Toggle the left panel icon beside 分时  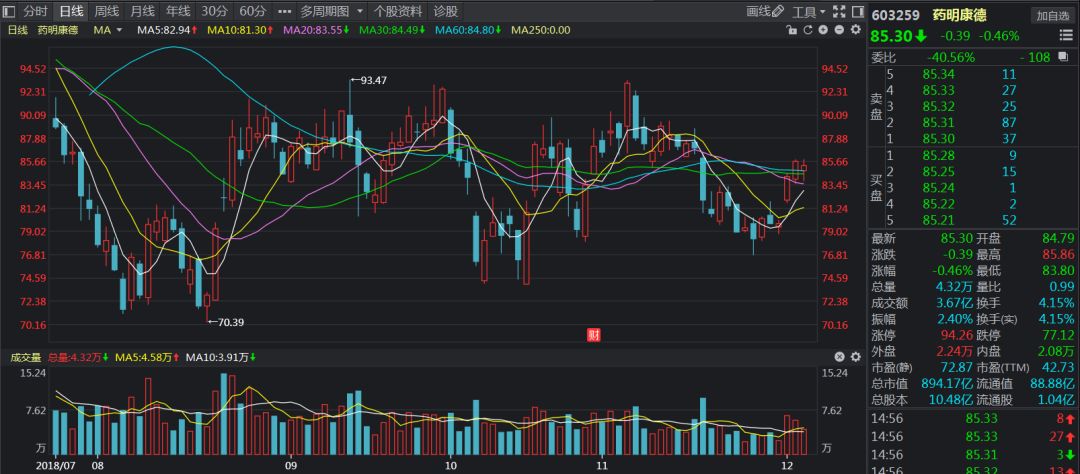click(10, 11)
